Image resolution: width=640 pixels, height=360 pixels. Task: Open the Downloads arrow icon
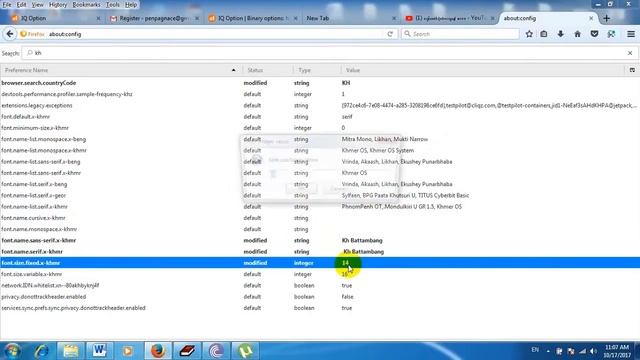[560, 34]
